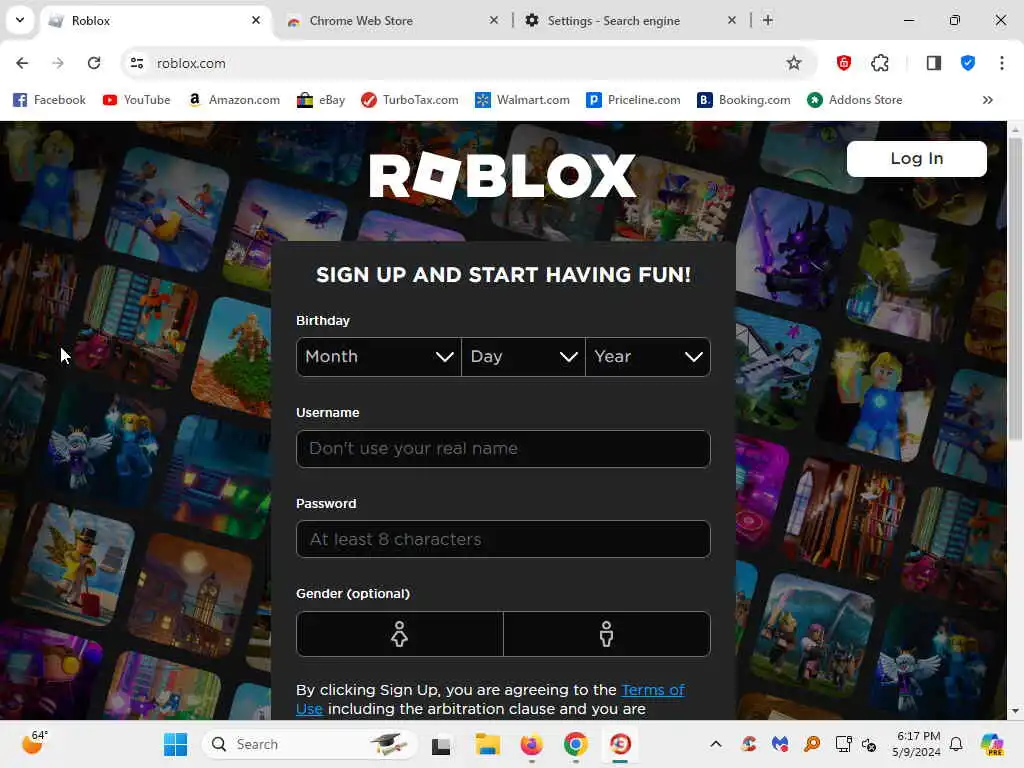Show hidden system tray icons
This screenshot has height=768, width=1024.
(x=716, y=744)
